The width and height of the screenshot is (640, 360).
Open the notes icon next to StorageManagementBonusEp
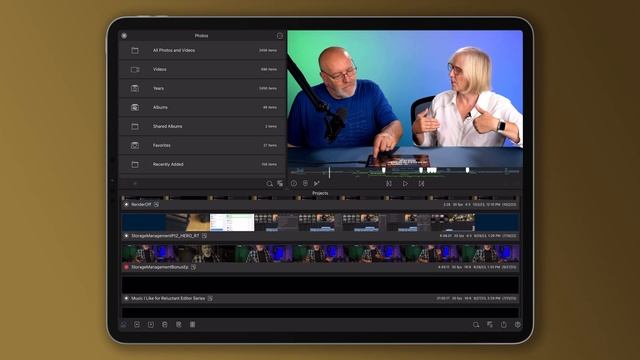coord(193,267)
